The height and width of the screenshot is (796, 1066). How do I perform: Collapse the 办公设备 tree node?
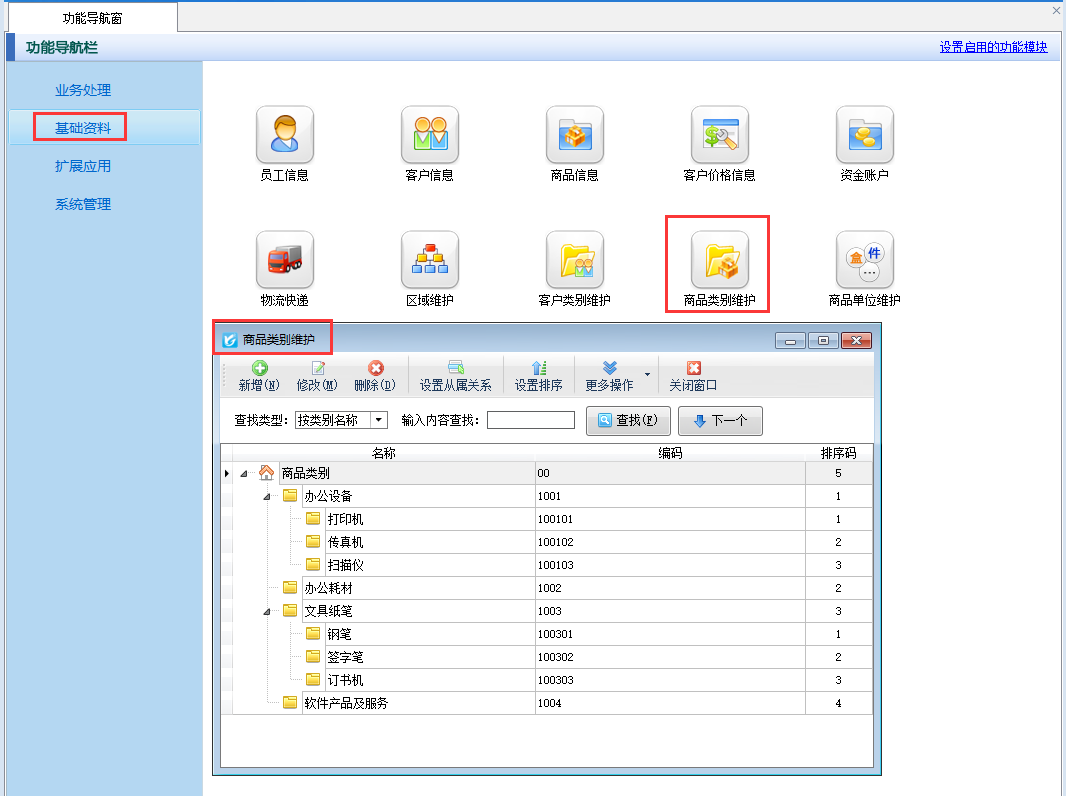[x=266, y=497]
